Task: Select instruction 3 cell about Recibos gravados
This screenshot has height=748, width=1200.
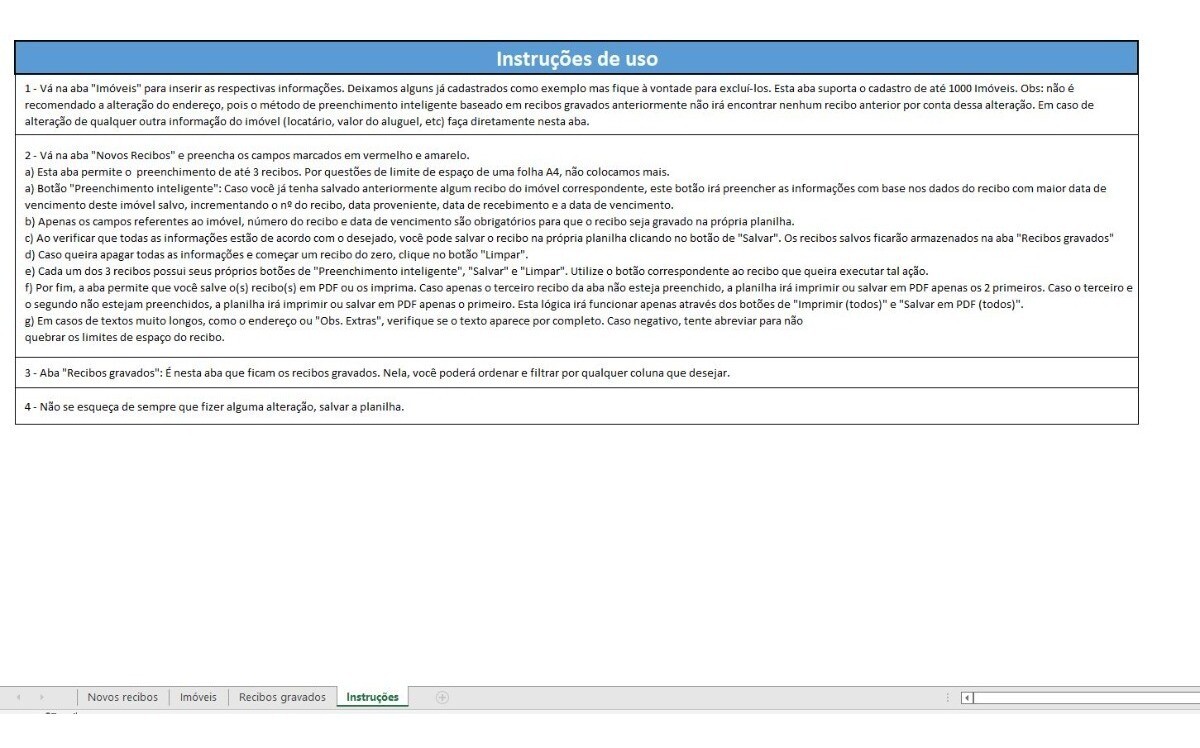Action: 577,373
